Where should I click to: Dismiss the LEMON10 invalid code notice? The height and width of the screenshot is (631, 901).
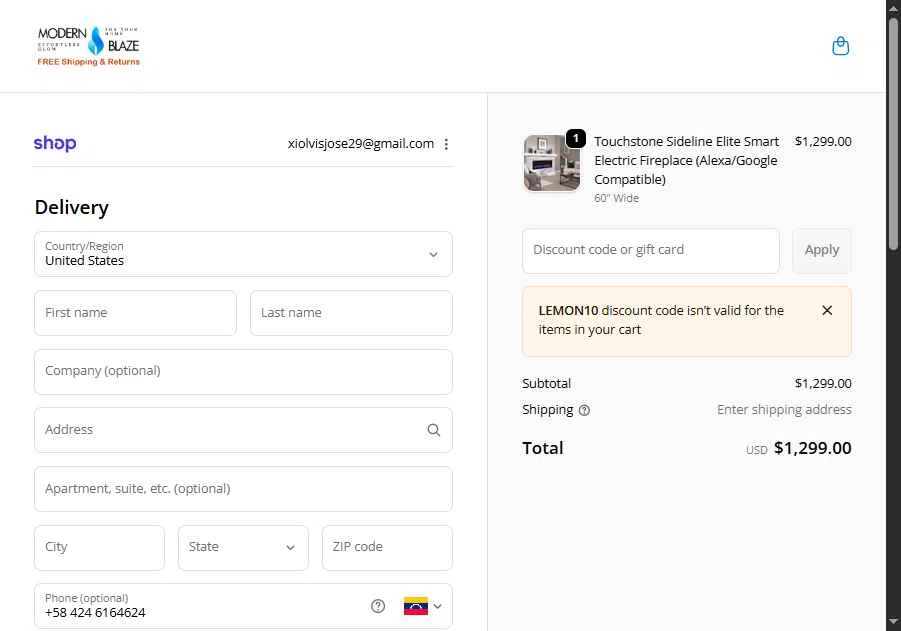point(827,310)
